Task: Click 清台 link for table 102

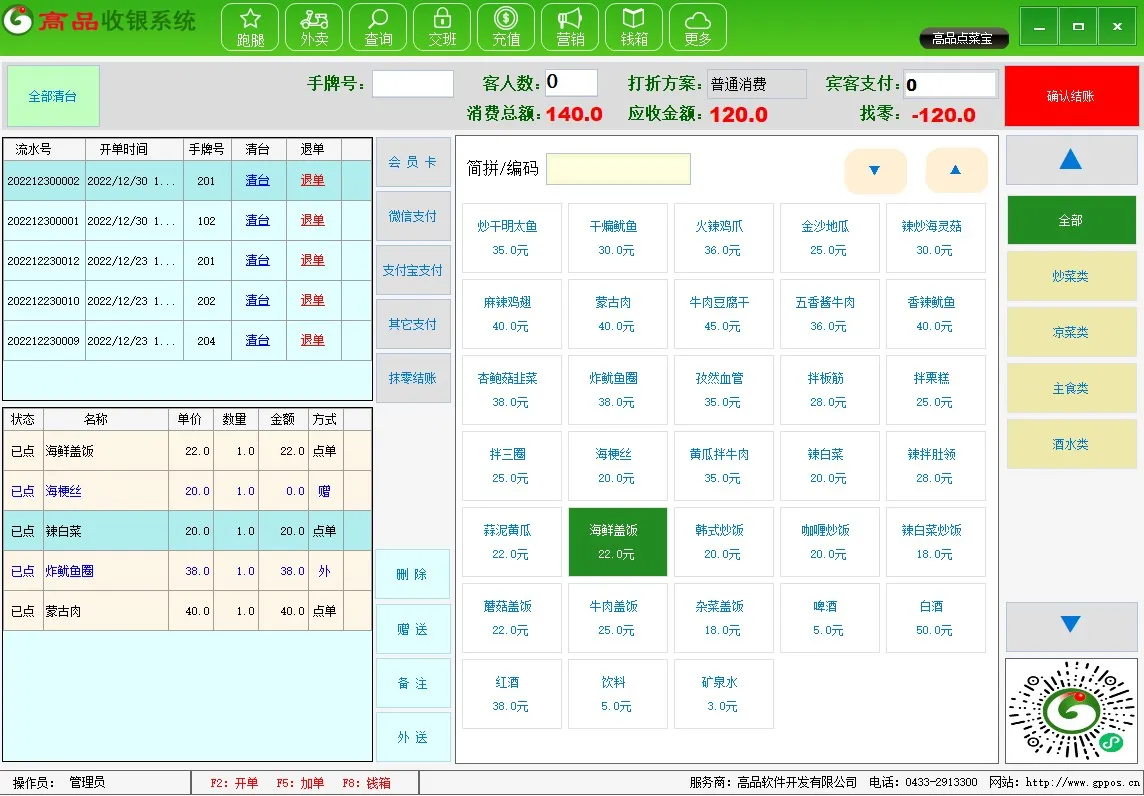Action: [257, 221]
